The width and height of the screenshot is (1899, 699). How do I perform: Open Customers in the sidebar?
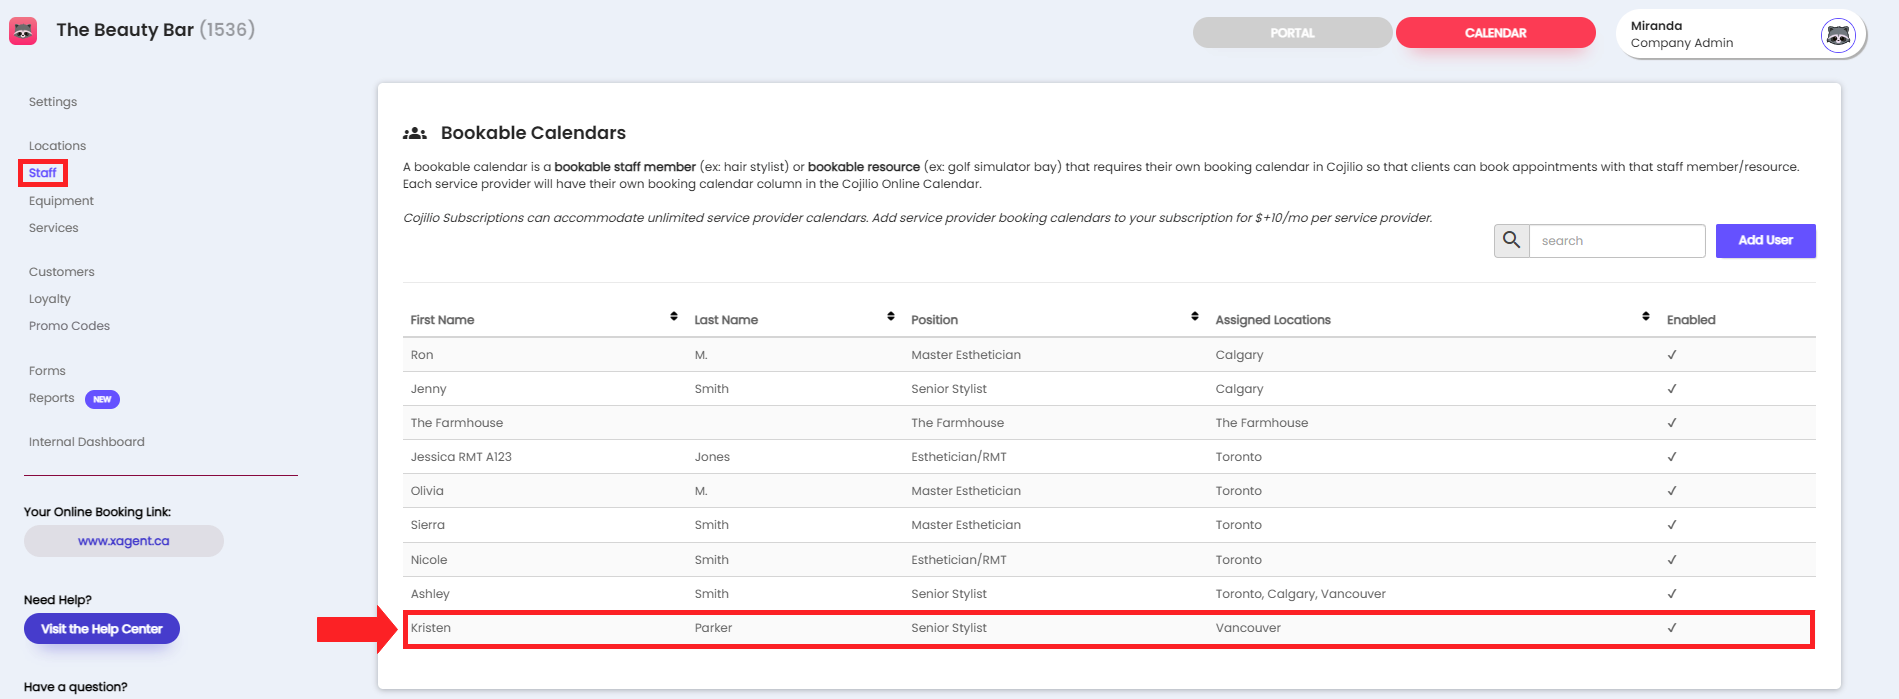[62, 272]
